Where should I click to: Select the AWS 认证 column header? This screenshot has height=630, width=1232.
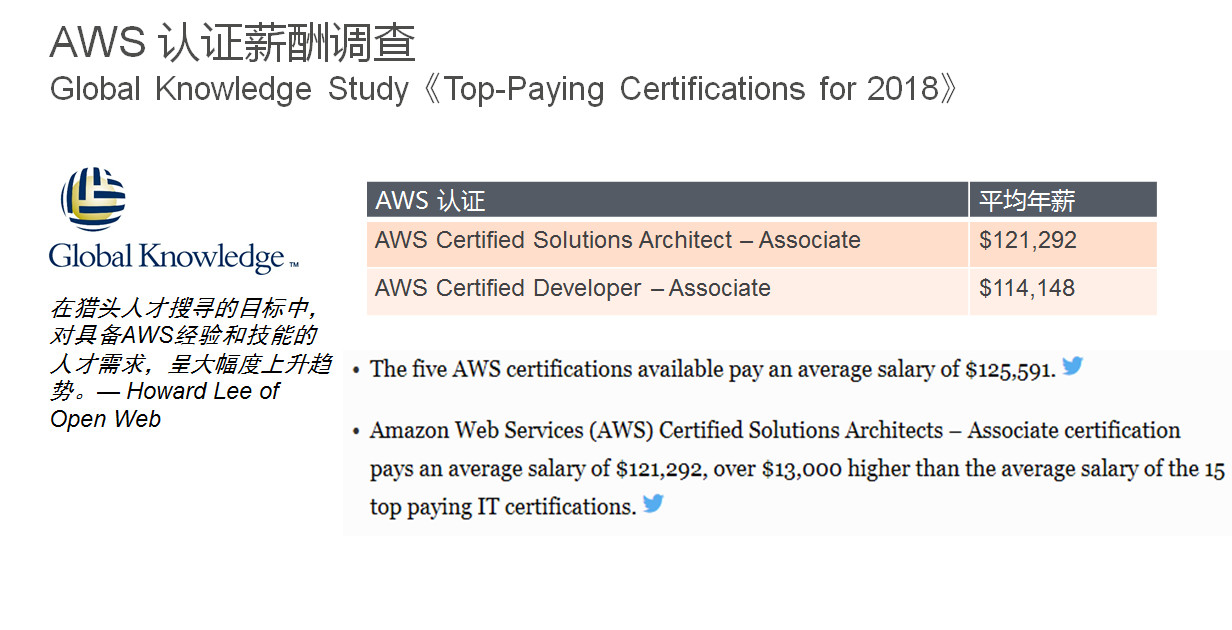pos(667,200)
